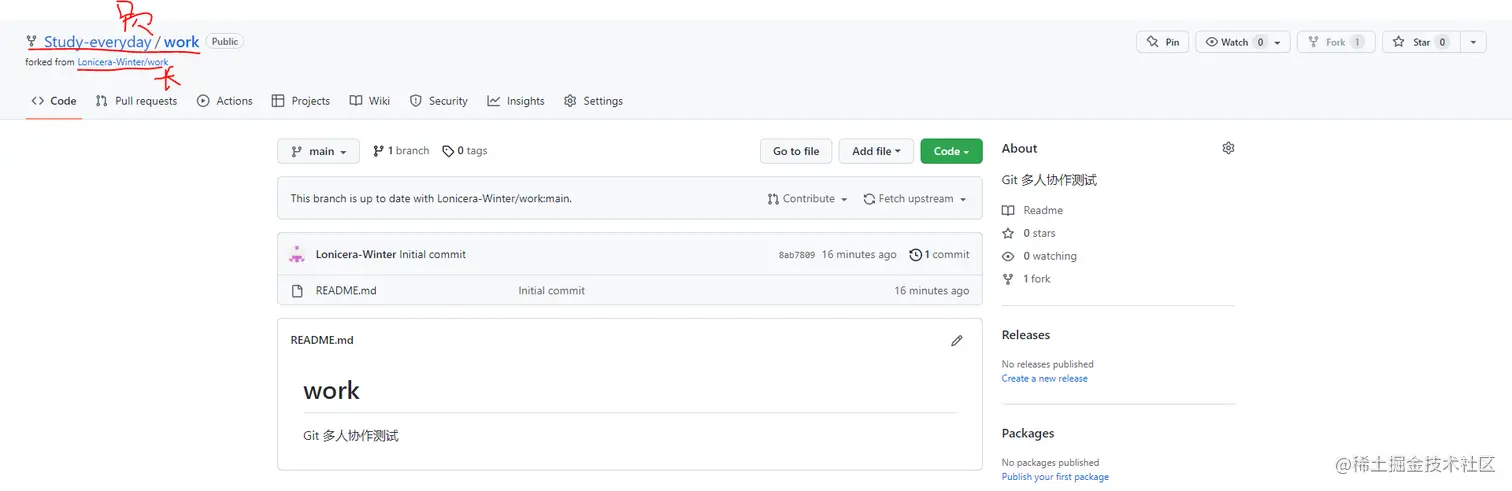Open About settings gear icon

(1228, 148)
